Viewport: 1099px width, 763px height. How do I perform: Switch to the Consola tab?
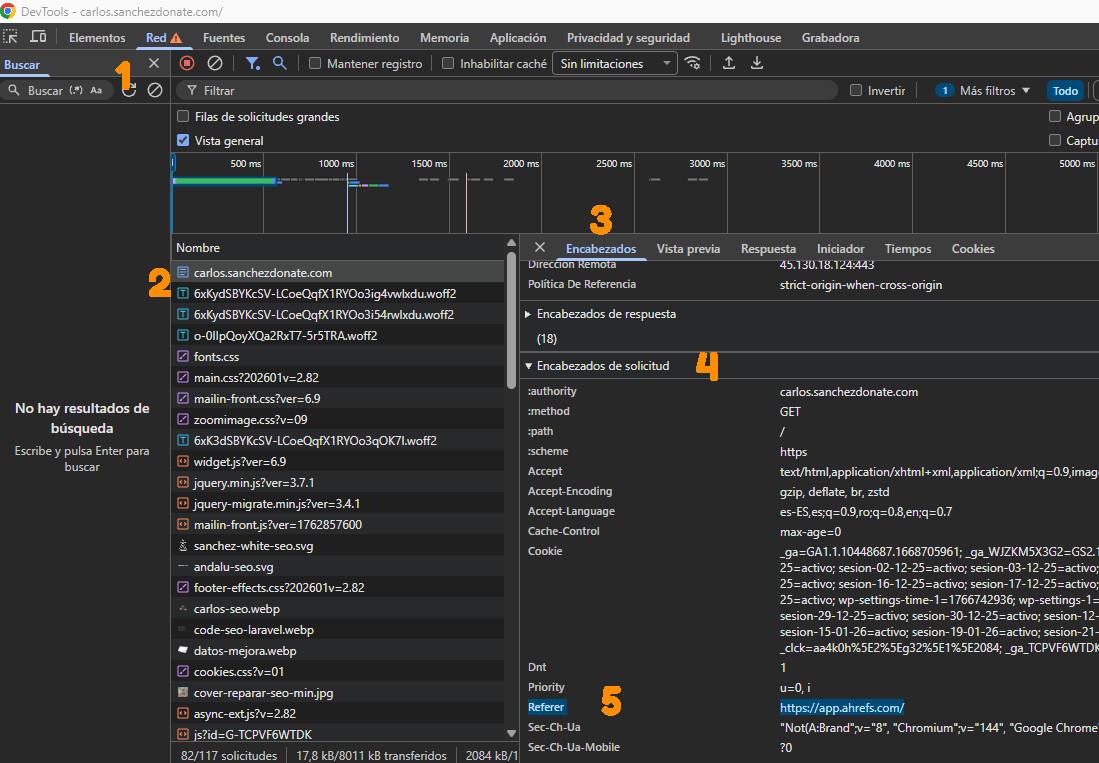click(287, 37)
